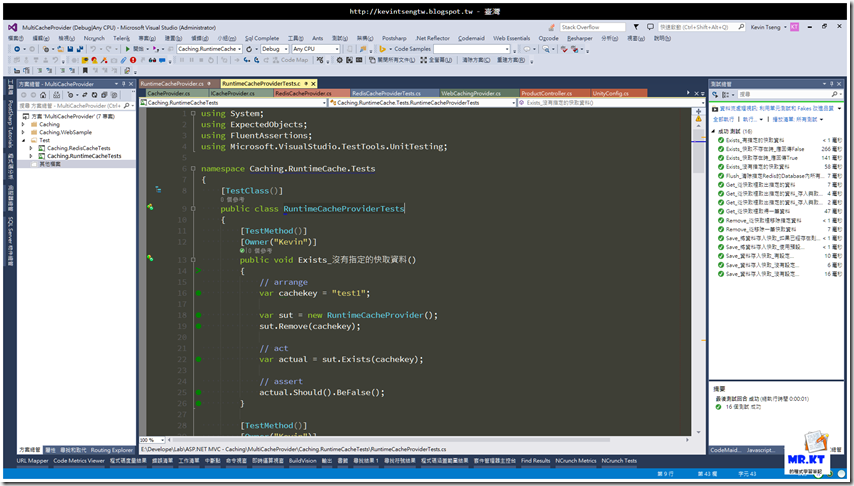Click the green Start debugging arrow

pyautogui.click(x=127, y=49)
